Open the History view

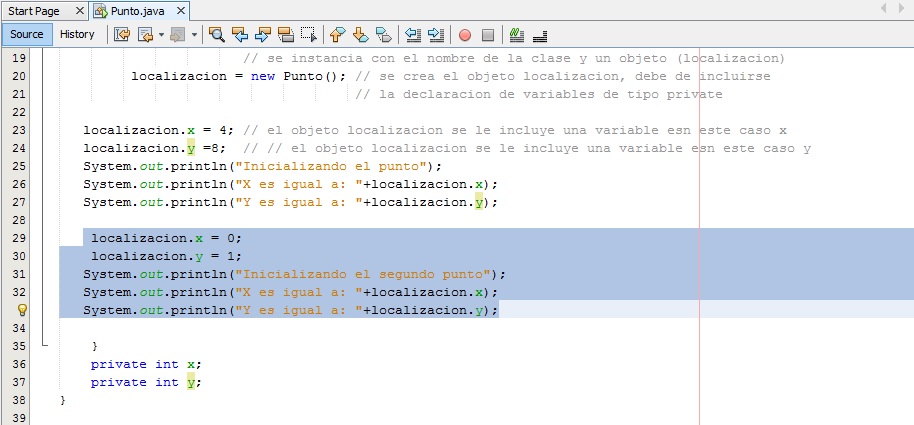77,34
